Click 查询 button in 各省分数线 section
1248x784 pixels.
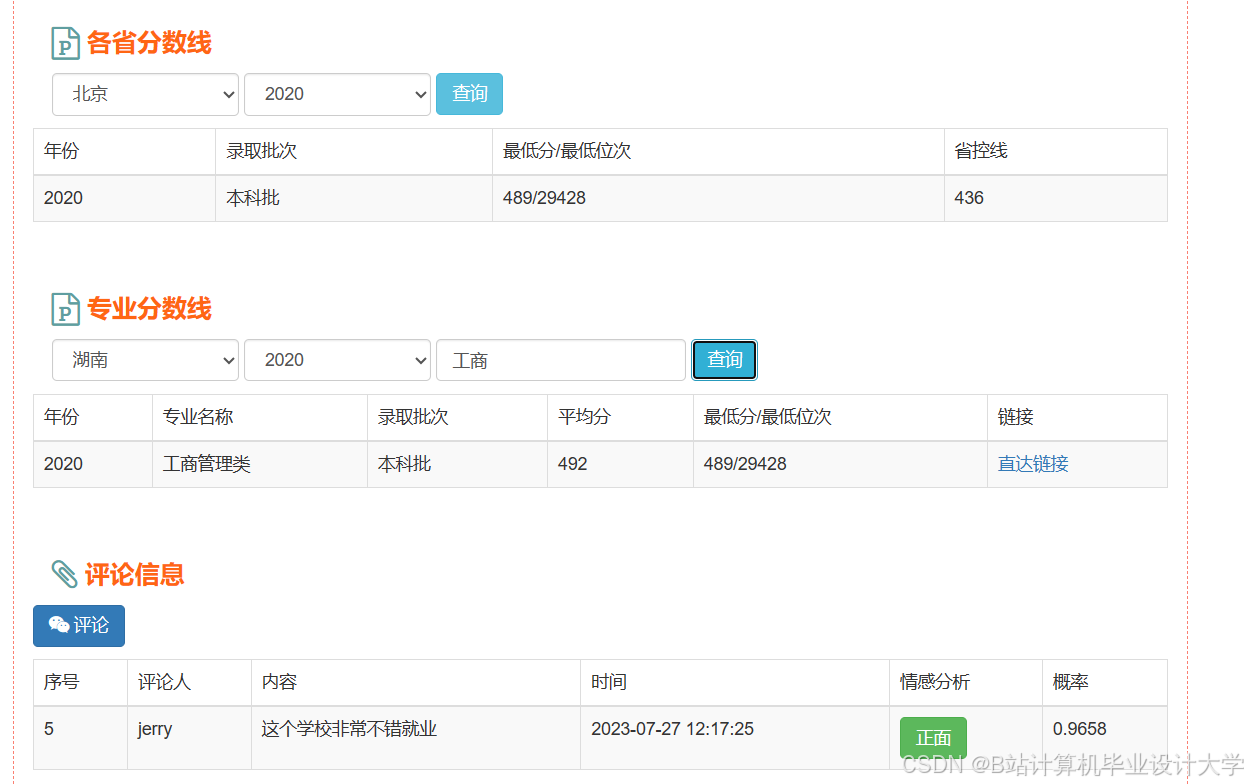pos(469,94)
